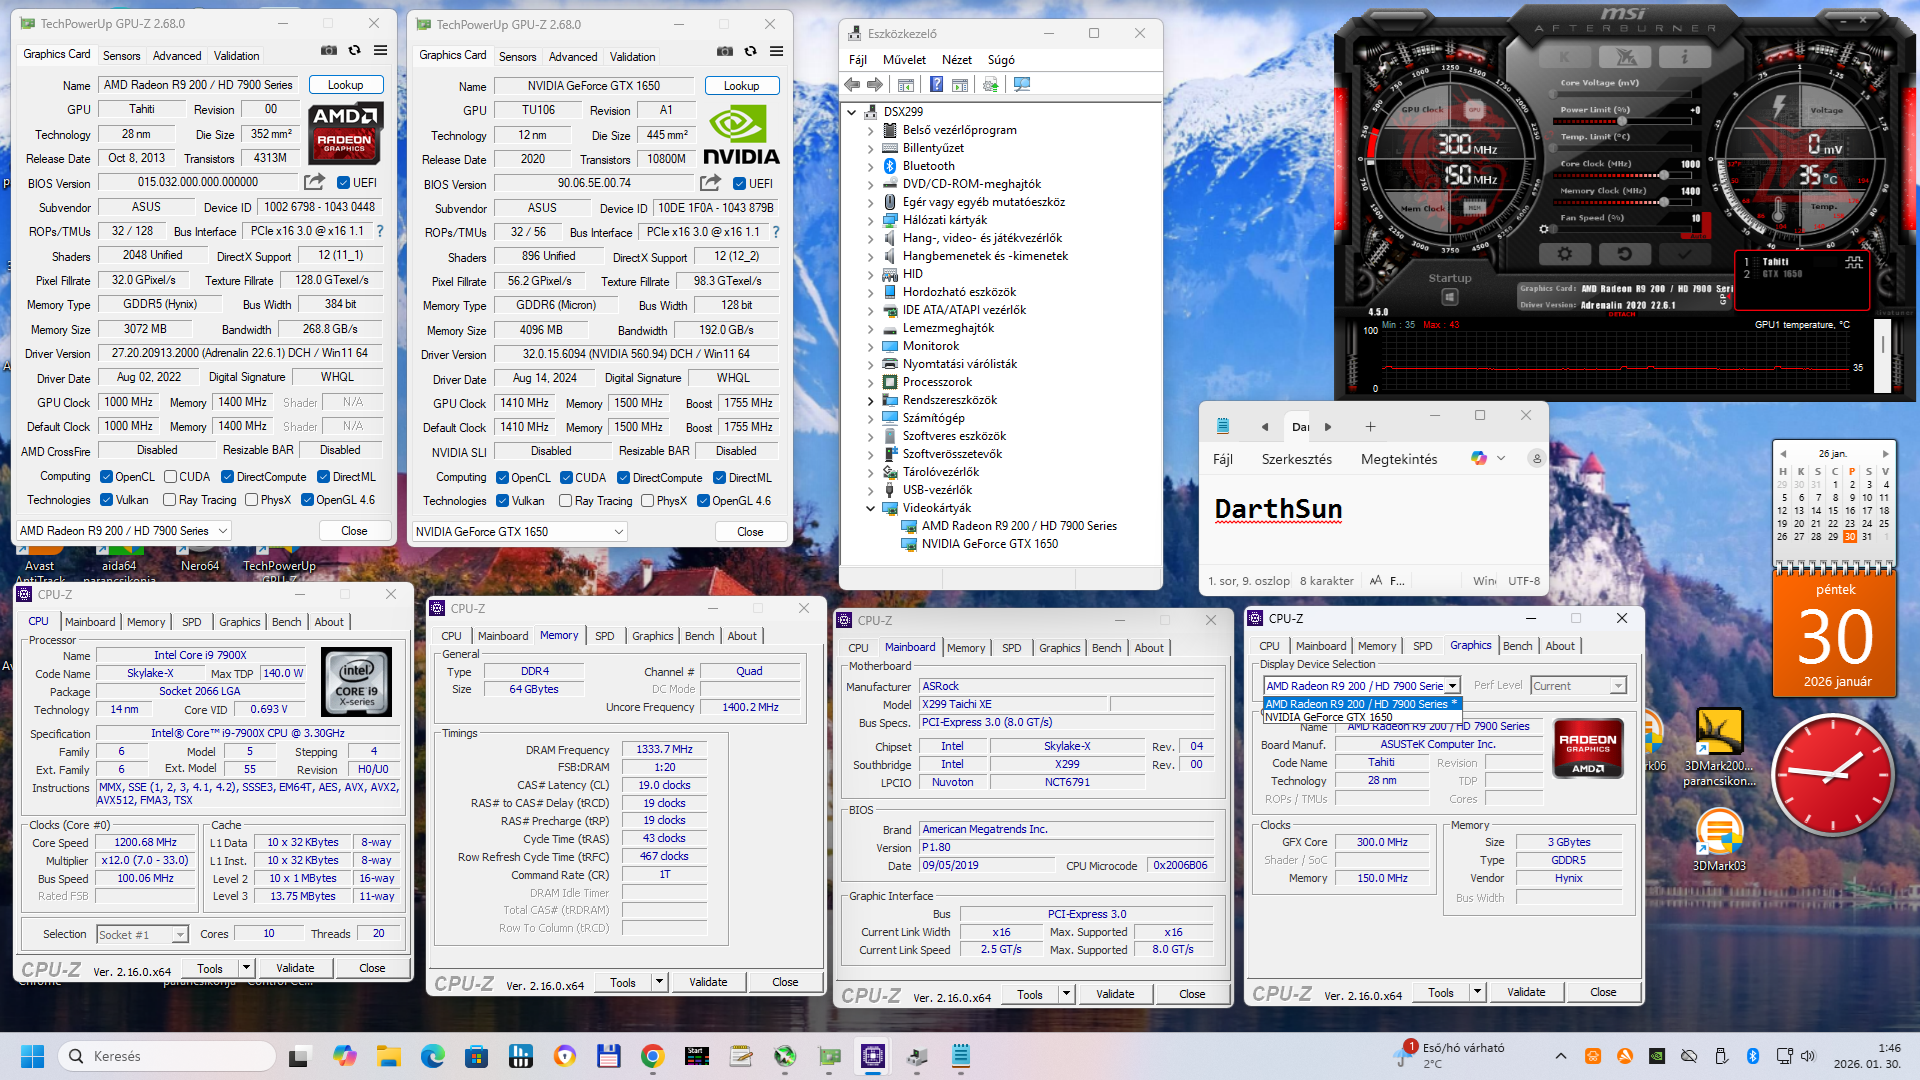The width and height of the screenshot is (1920, 1080).
Task: Open hamburger menu in NVIDIA GPU-Z window
Action: pyautogui.click(x=777, y=51)
